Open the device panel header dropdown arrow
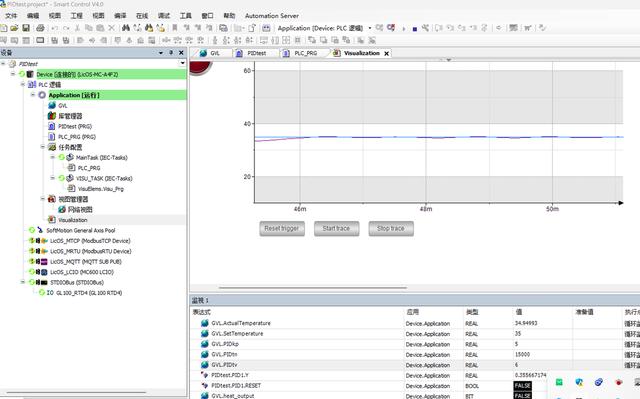The image size is (640, 399). click(161, 53)
